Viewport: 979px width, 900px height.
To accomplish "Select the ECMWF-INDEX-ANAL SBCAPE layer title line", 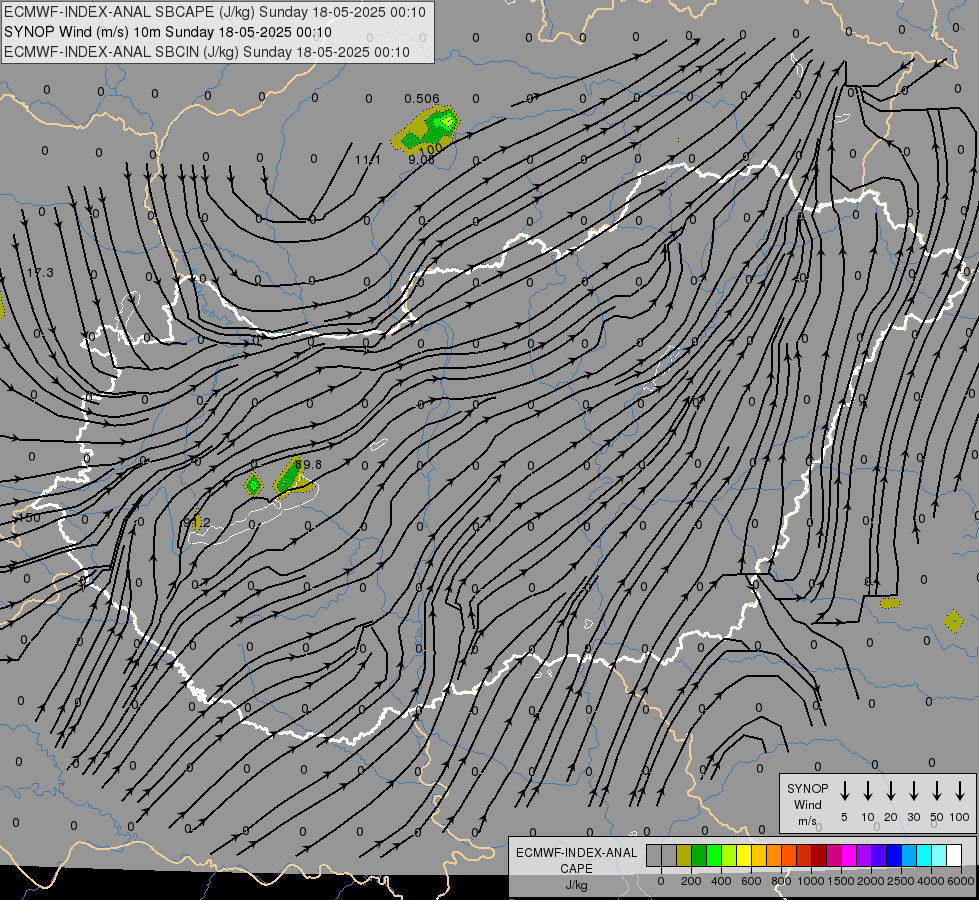I will [x=215, y=12].
